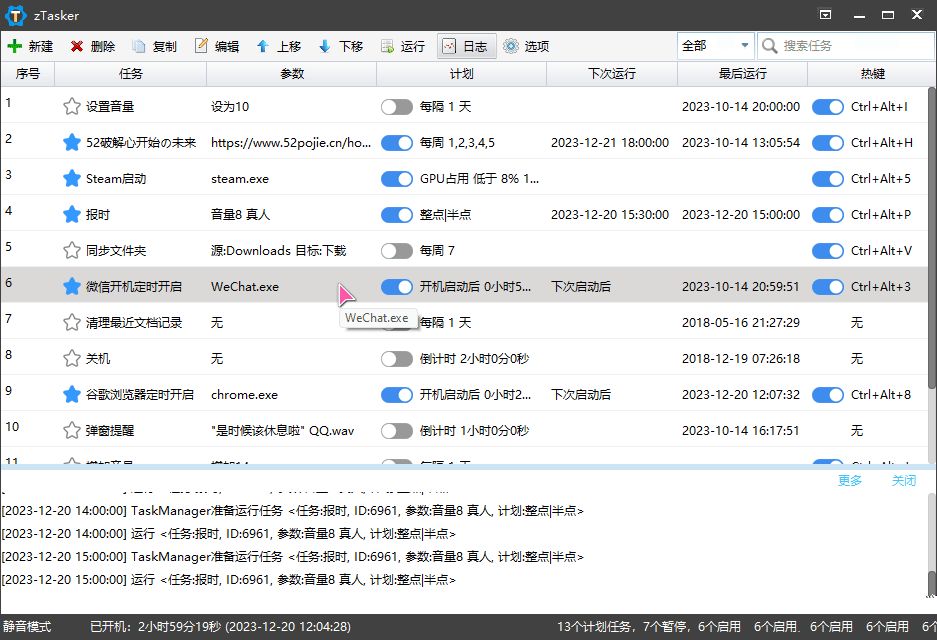
Task: Click 更多 link in log panel
Action: tap(850, 481)
